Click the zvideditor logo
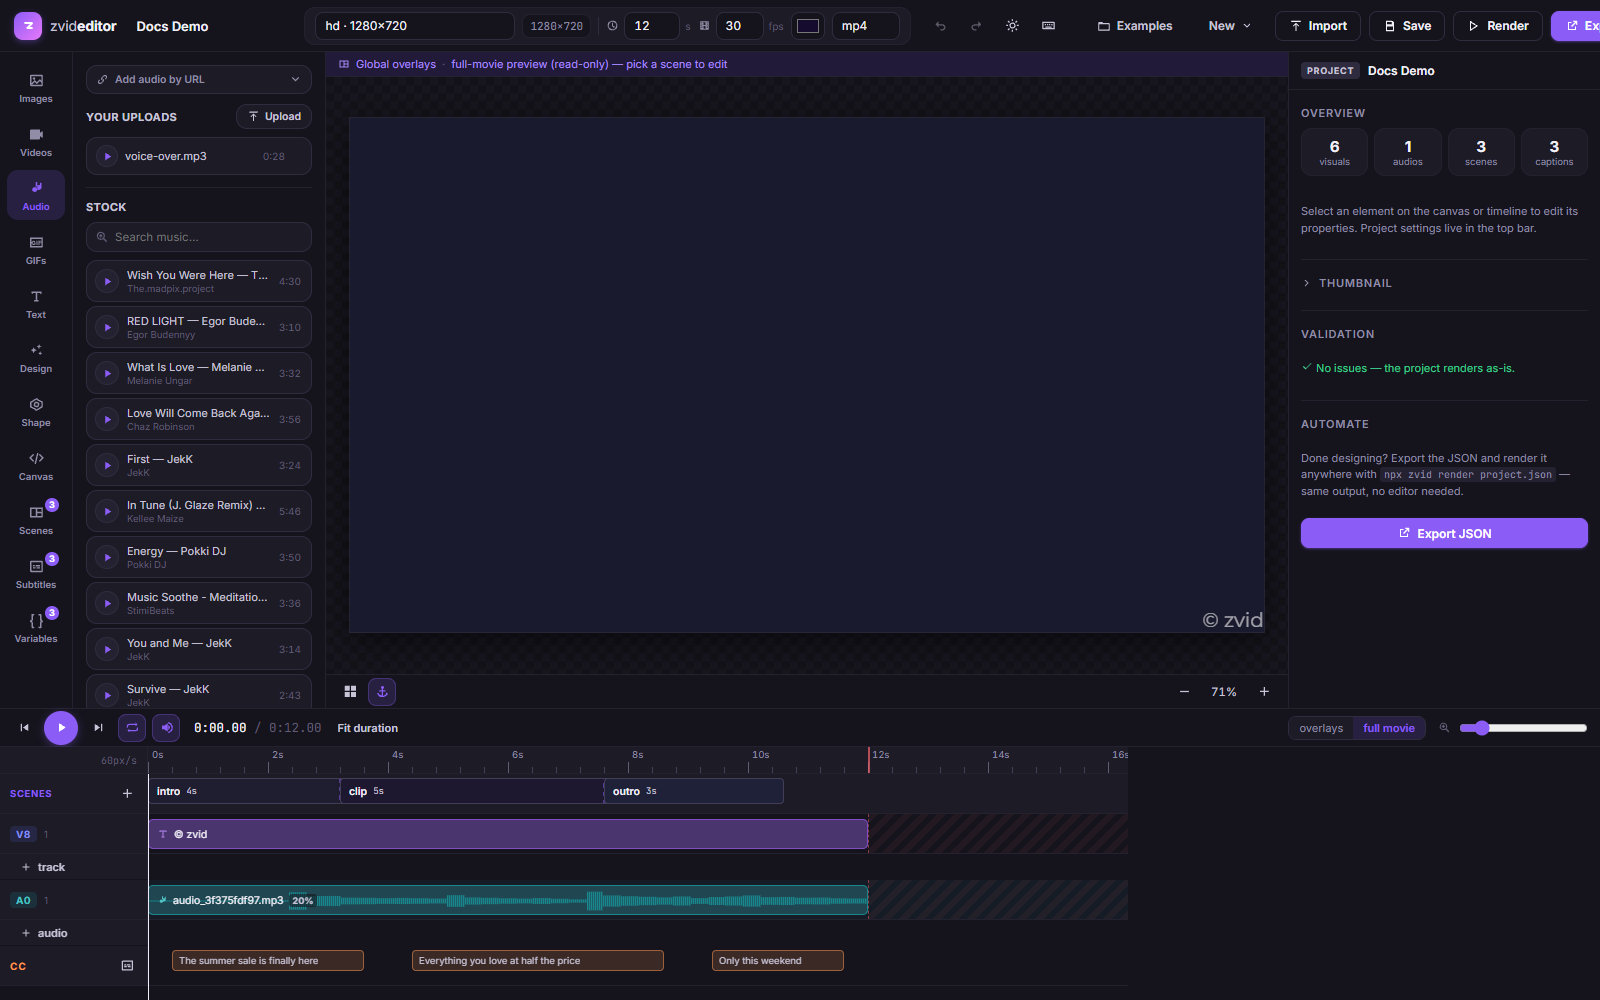The width and height of the screenshot is (1600, 1000). pyautogui.click(x=66, y=26)
